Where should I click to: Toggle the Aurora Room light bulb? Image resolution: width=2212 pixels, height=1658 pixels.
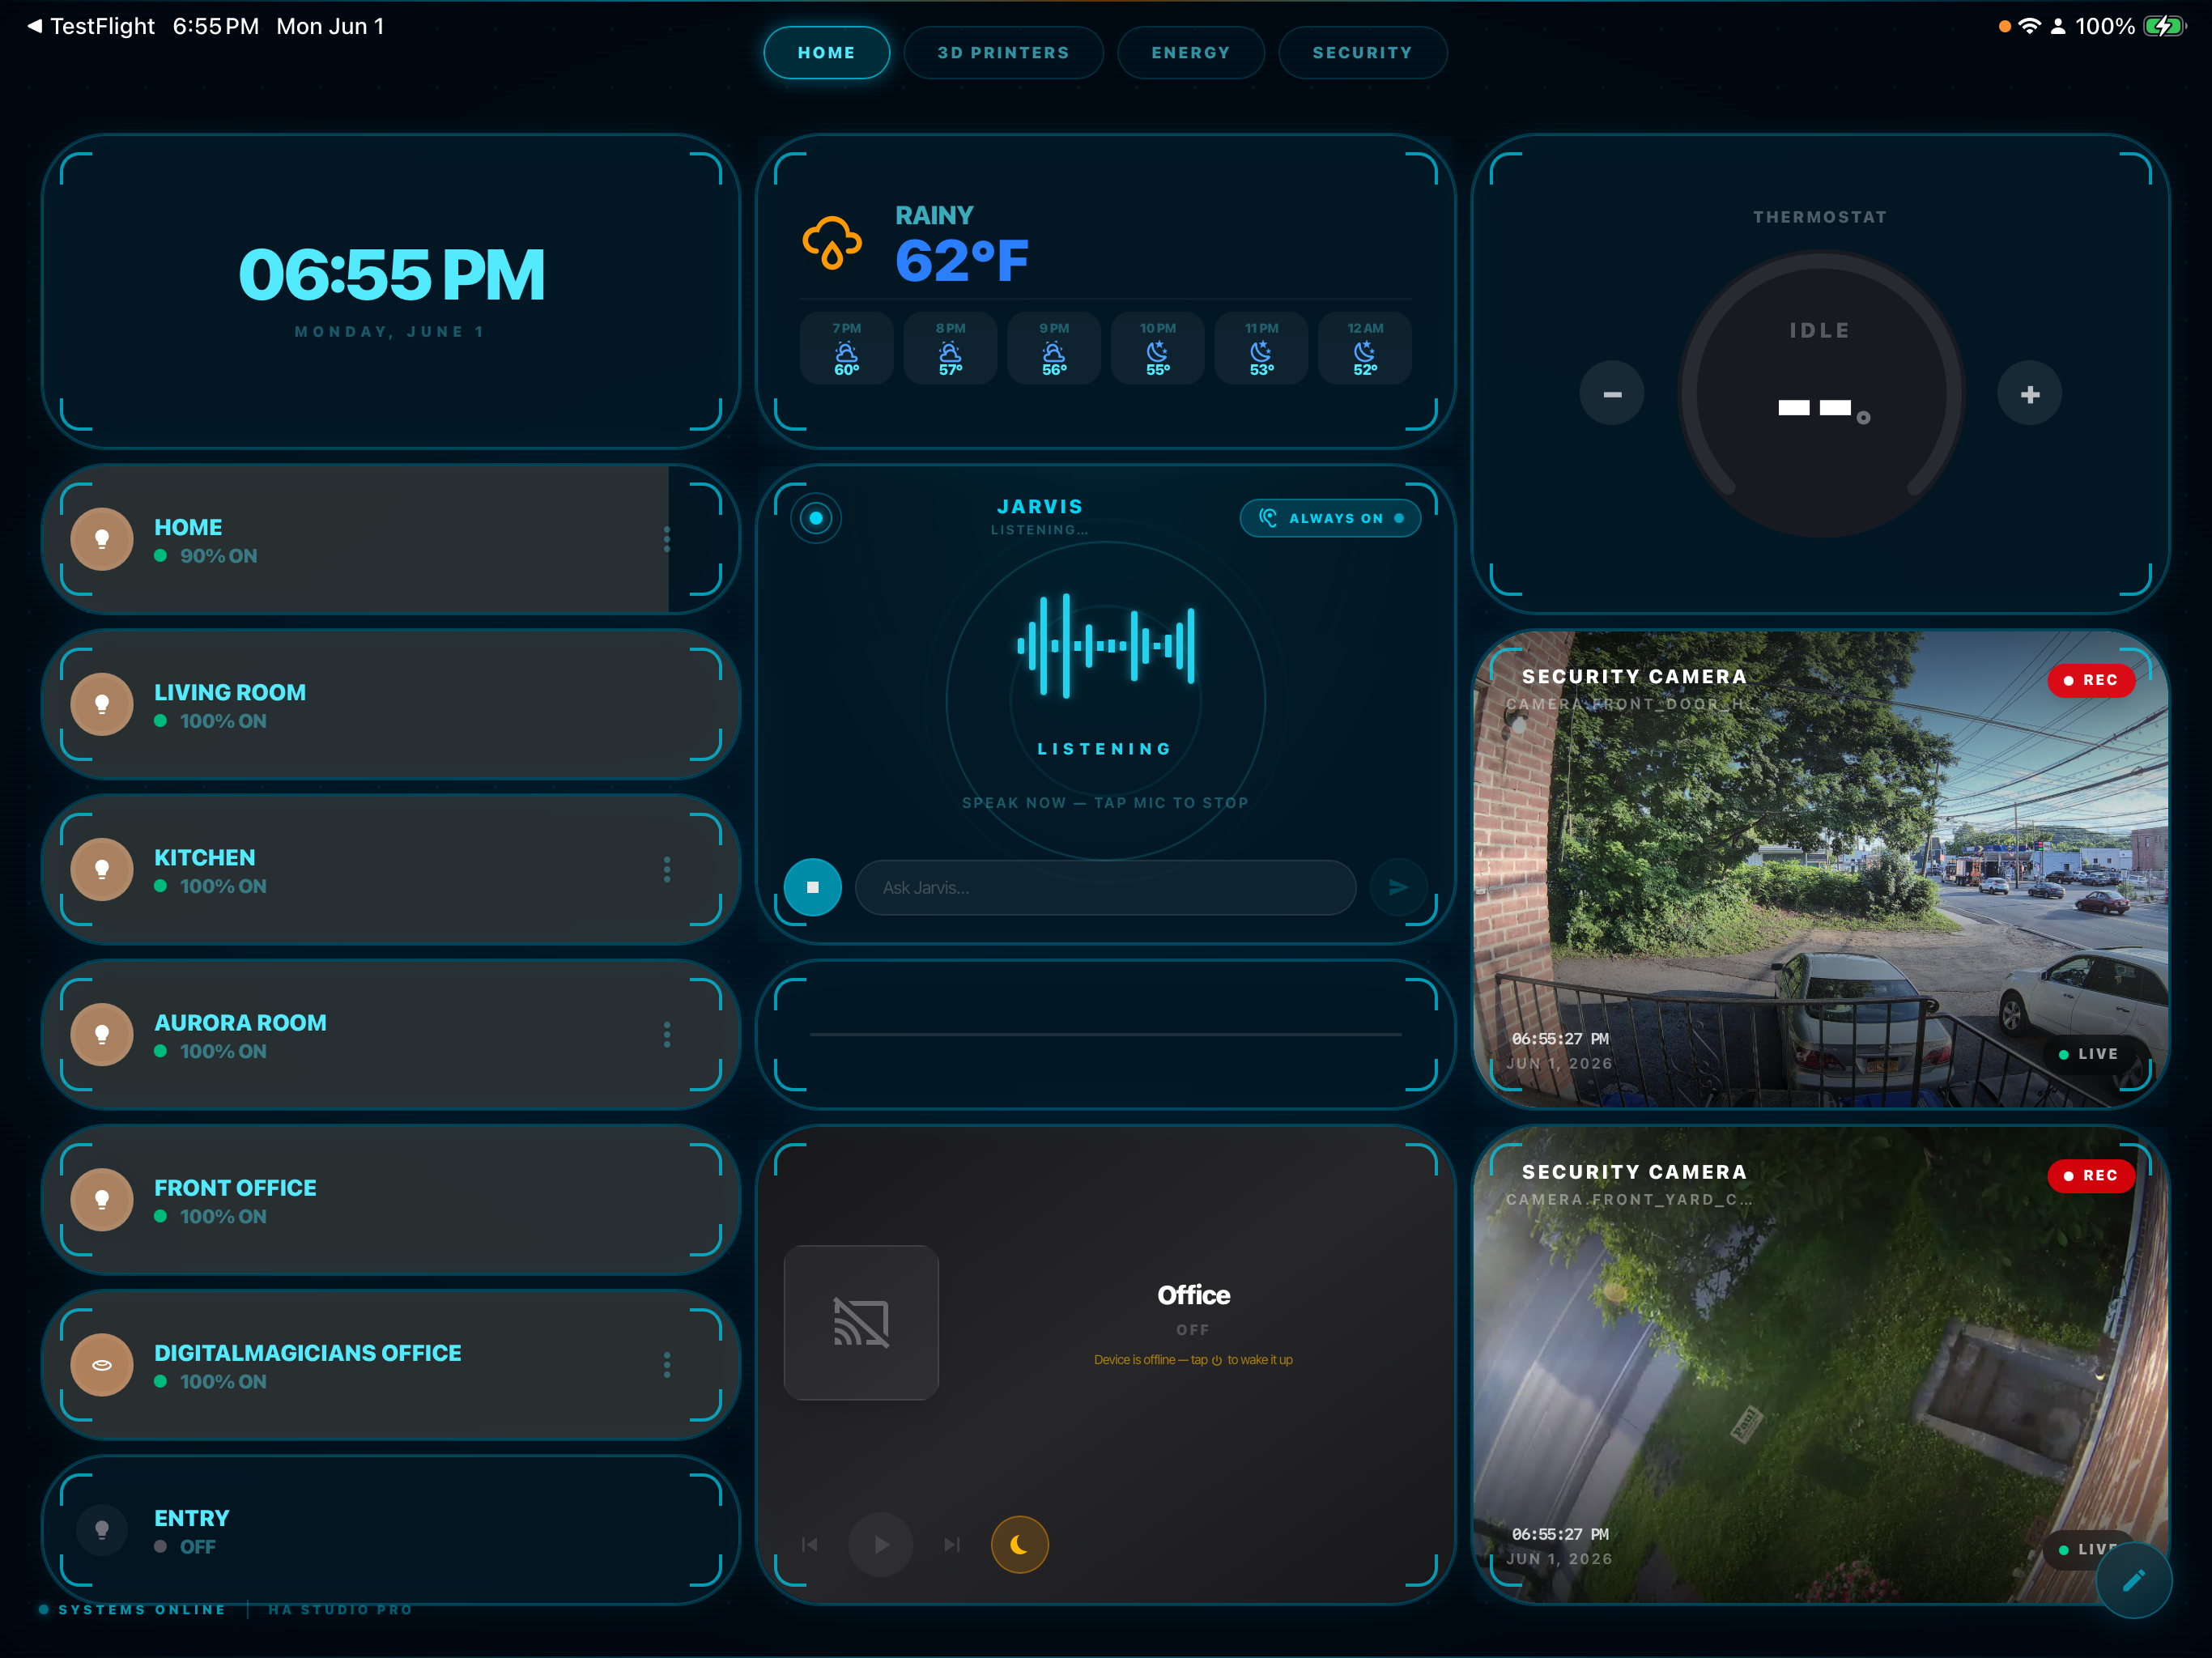click(x=102, y=1034)
